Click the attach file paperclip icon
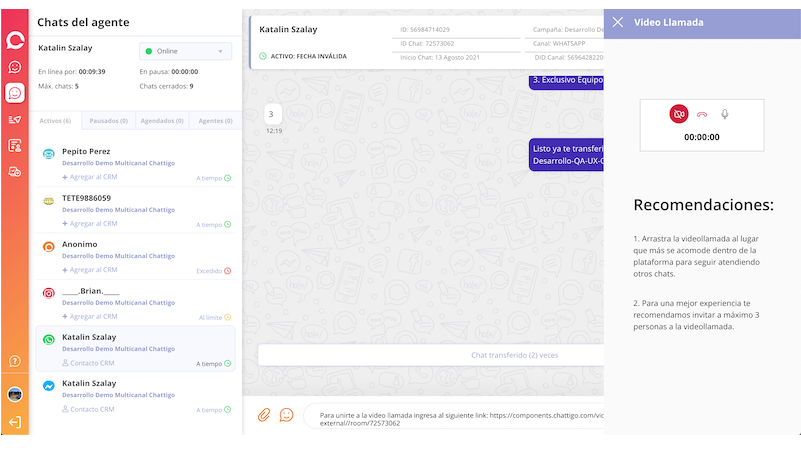This screenshot has height=450, width=801. click(264, 415)
